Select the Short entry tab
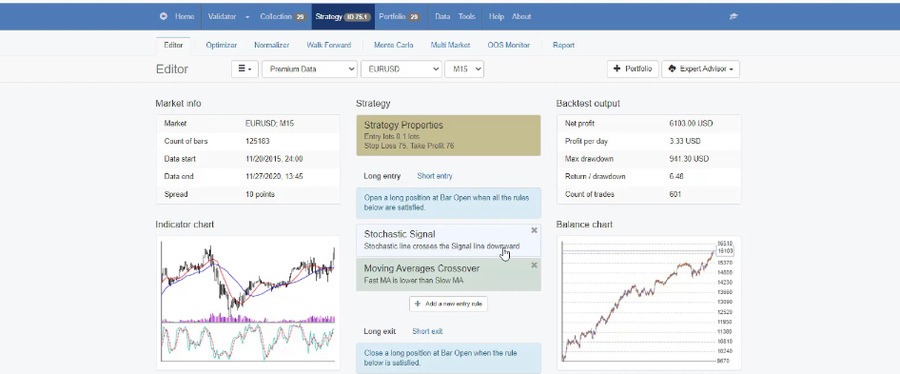 click(x=435, y=176)
